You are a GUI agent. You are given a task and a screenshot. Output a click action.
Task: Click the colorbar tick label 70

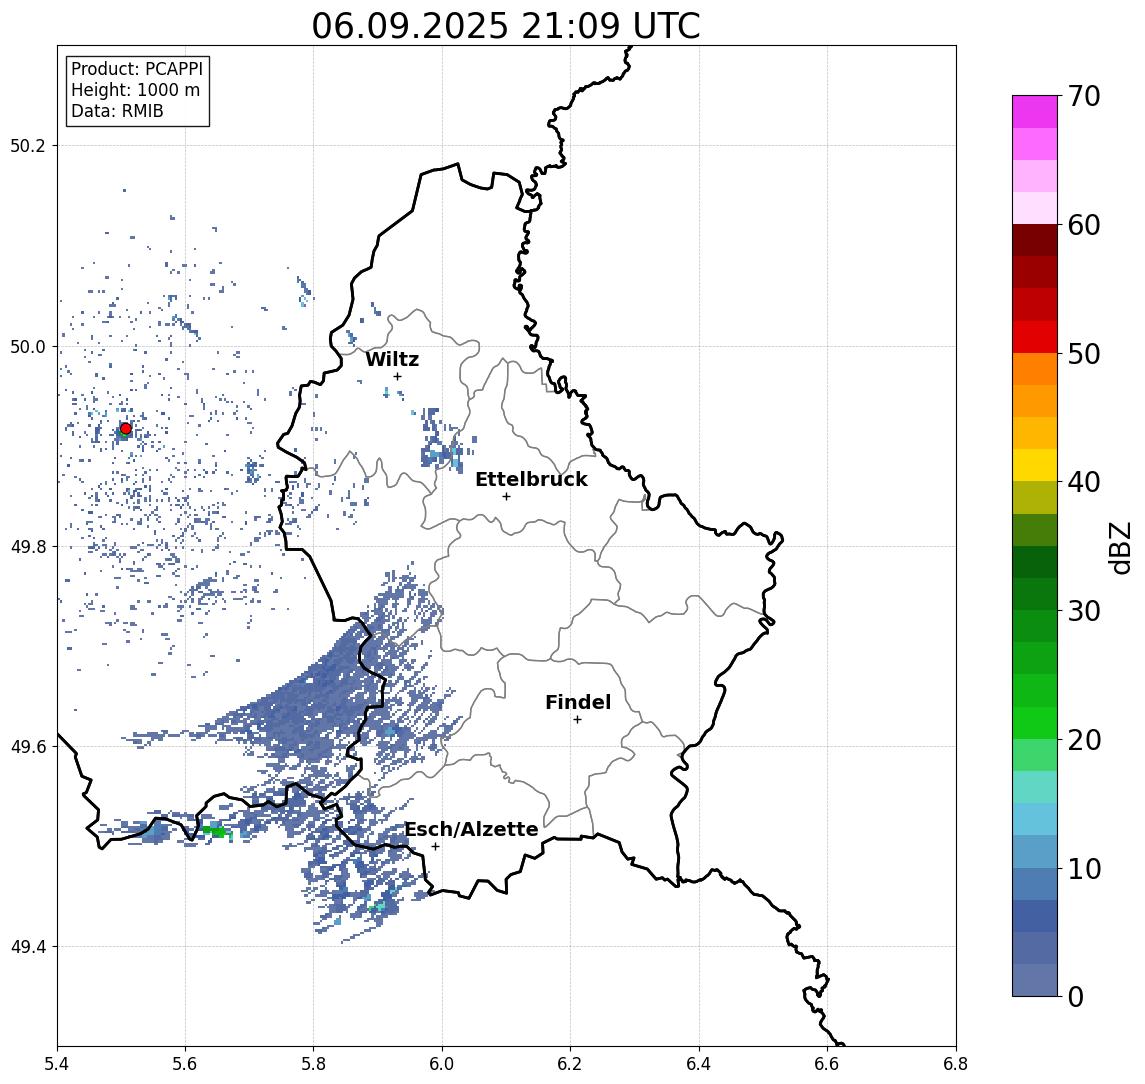(x=1084, y=96)
